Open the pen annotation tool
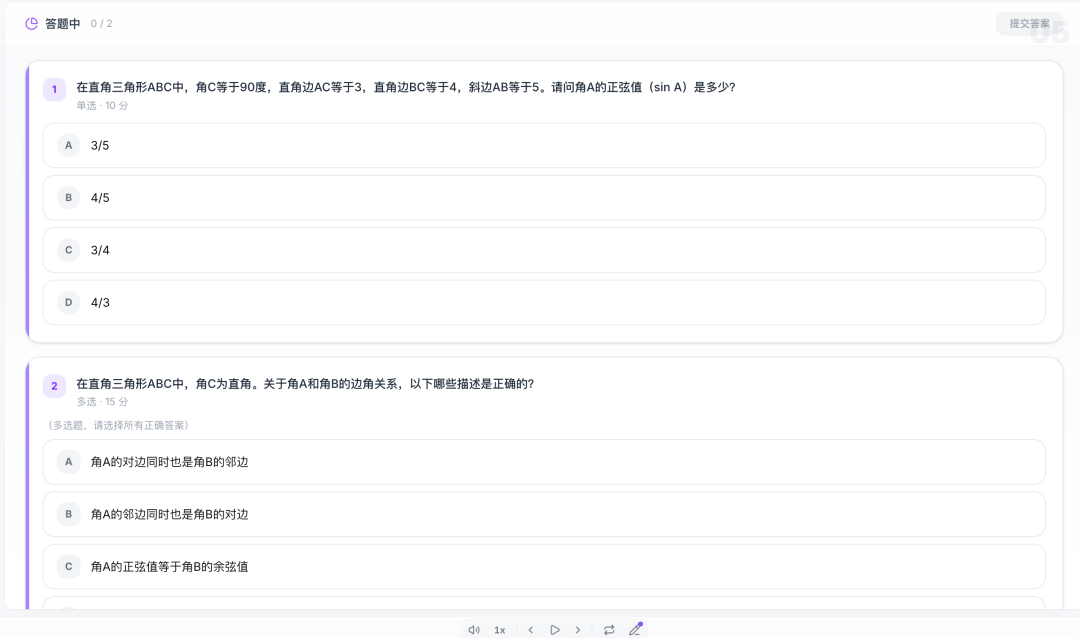 click(x=635, y=630)
